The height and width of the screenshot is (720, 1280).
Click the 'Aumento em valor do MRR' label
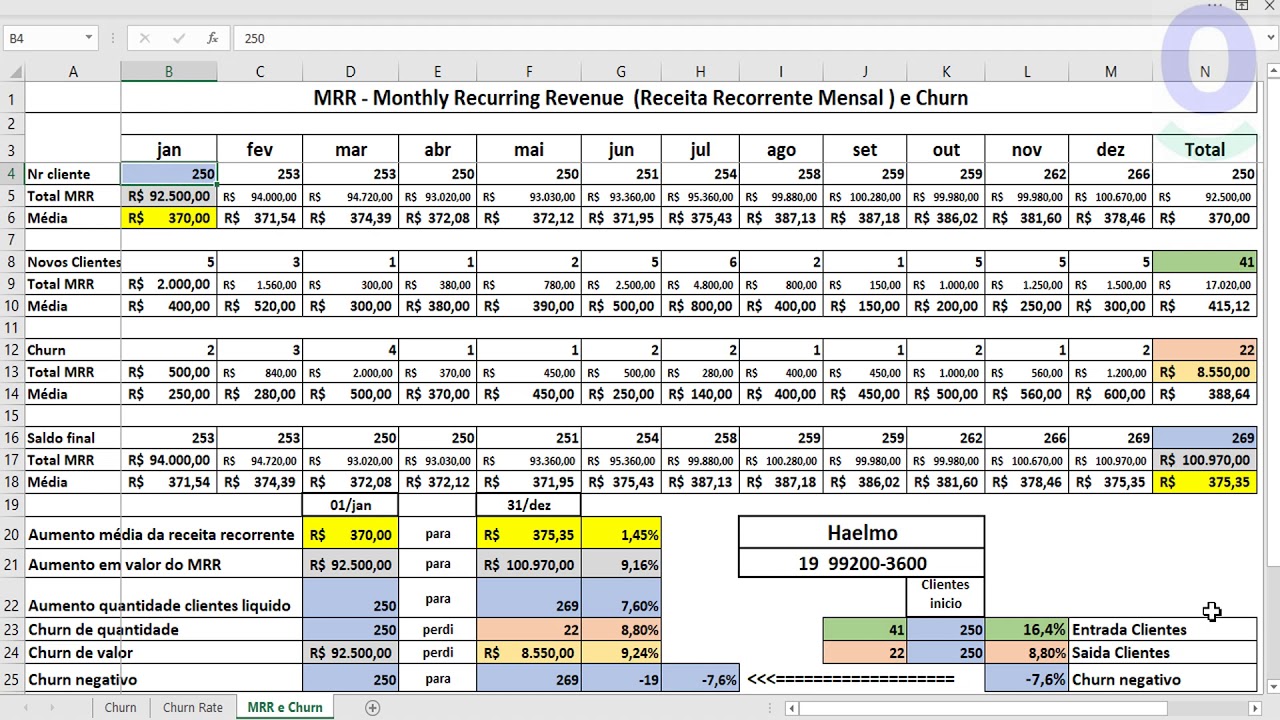[125, 565]
